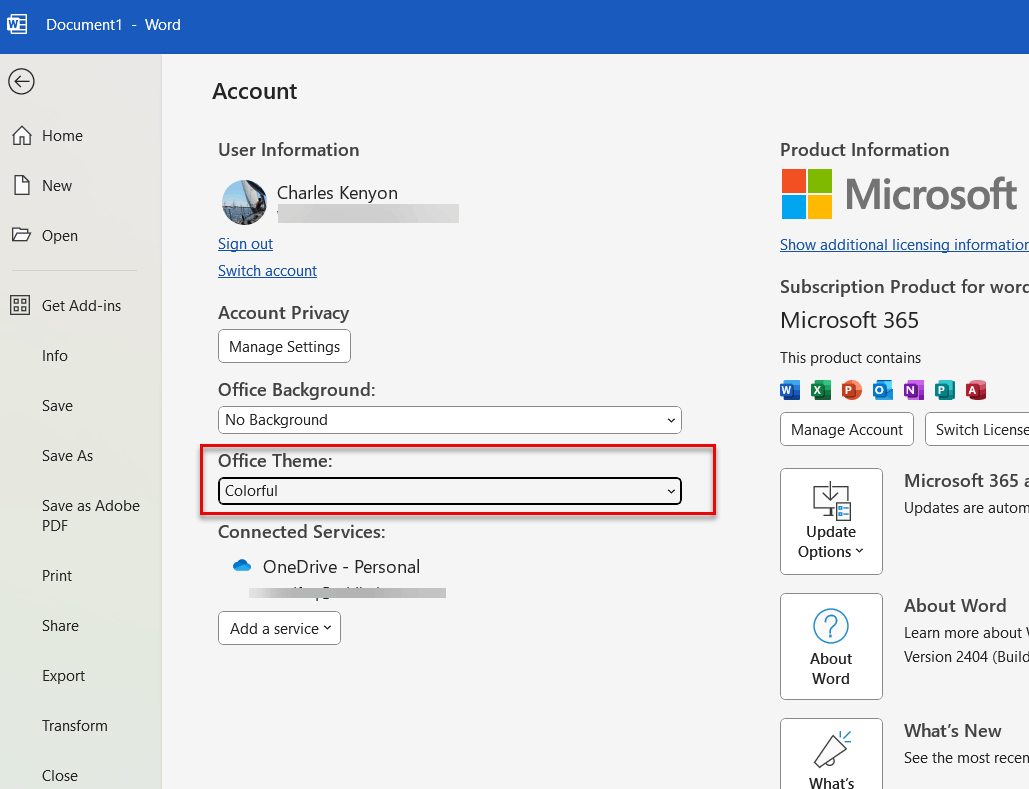The height and width of the screenshot is (789, 1029).
Task: Click the Microsoft four-color logo
Action: coord(807,194)
